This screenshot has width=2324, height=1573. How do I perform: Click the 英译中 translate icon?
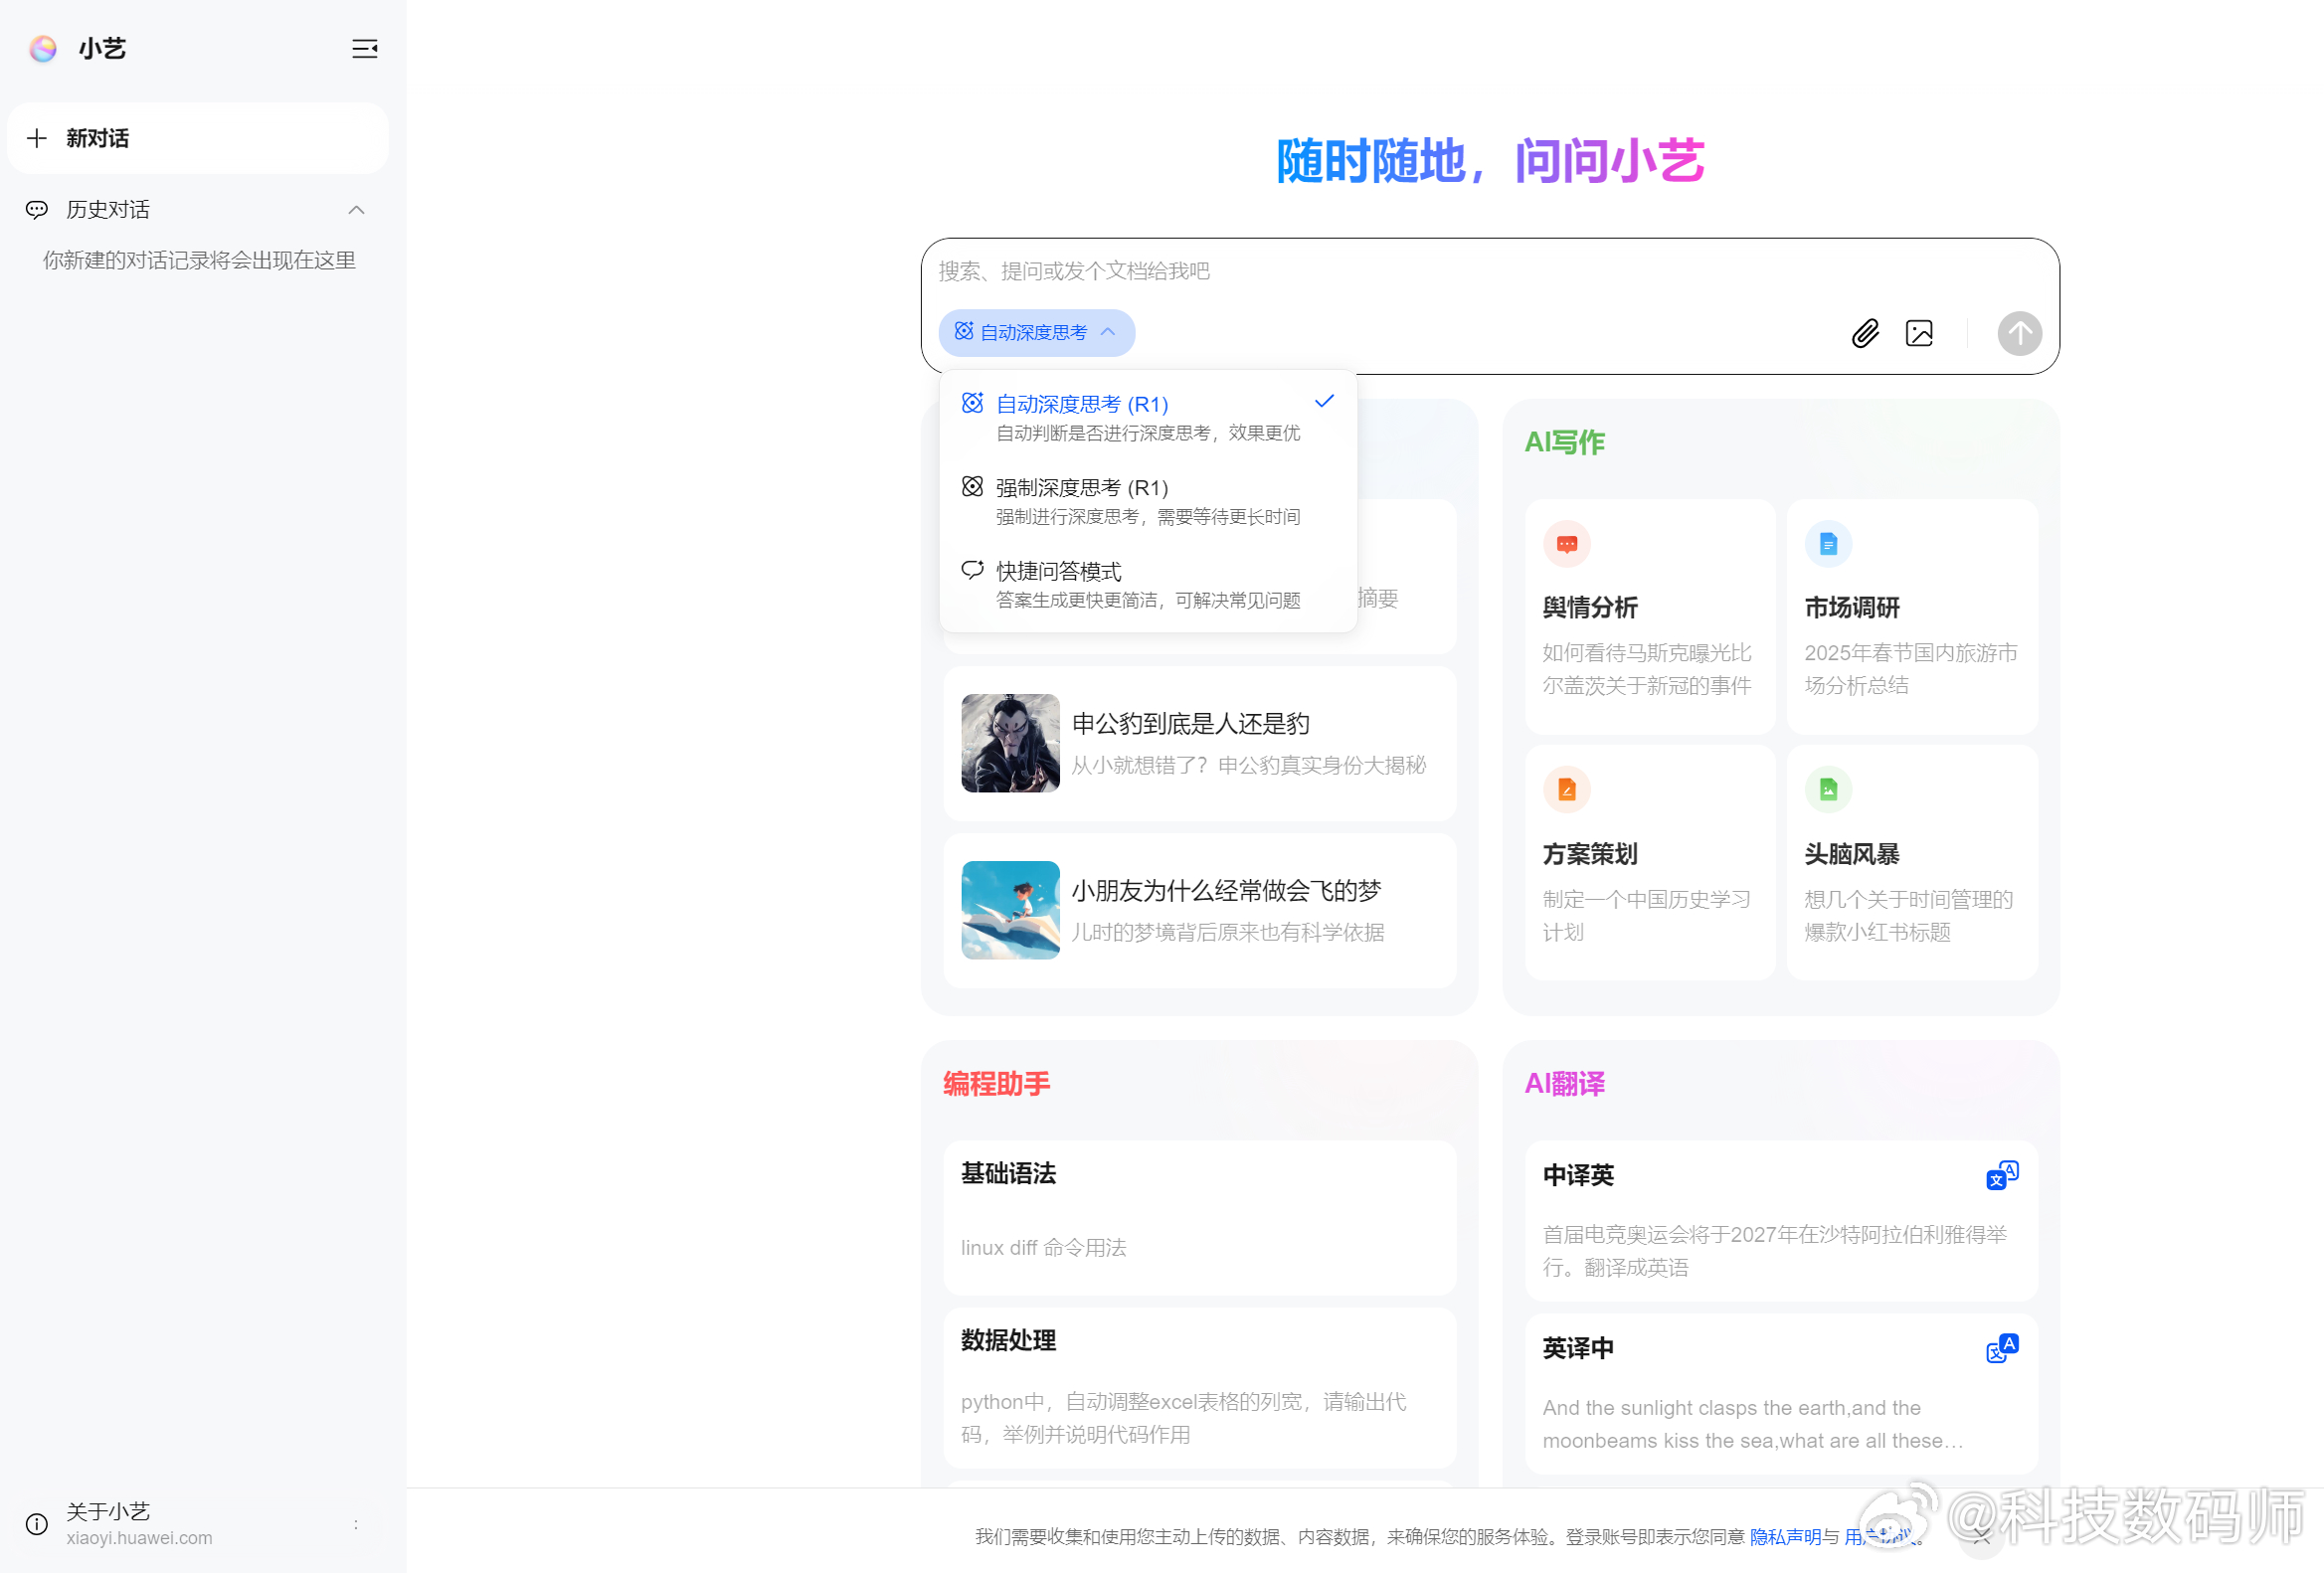(2001, 1348)
